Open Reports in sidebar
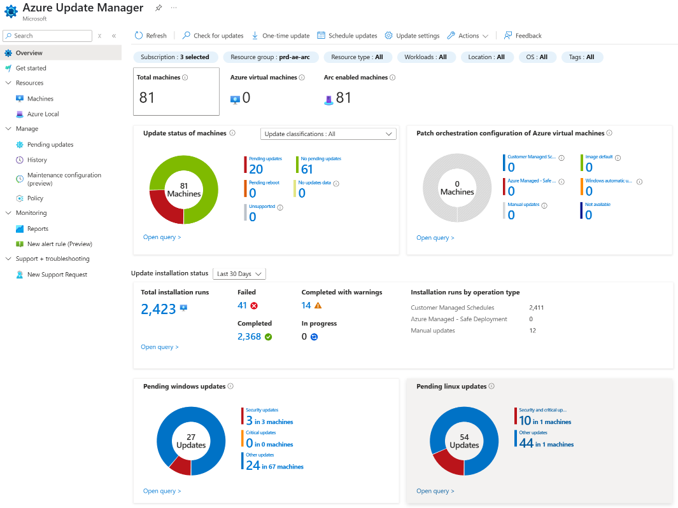This screenshot has height=508, width=678. (x=38, y=228)
